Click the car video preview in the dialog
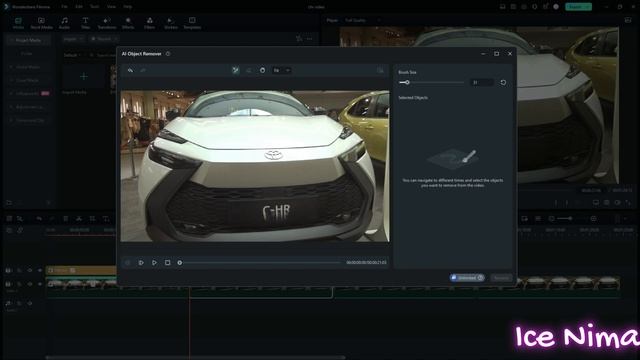The image size is (640, 360). point(255,166)
